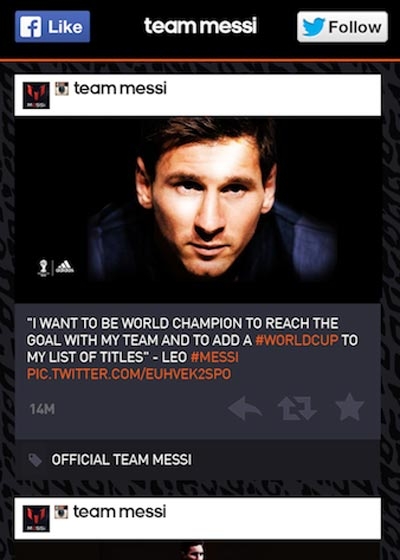Click the Twitter Follow button

[342, 27]
